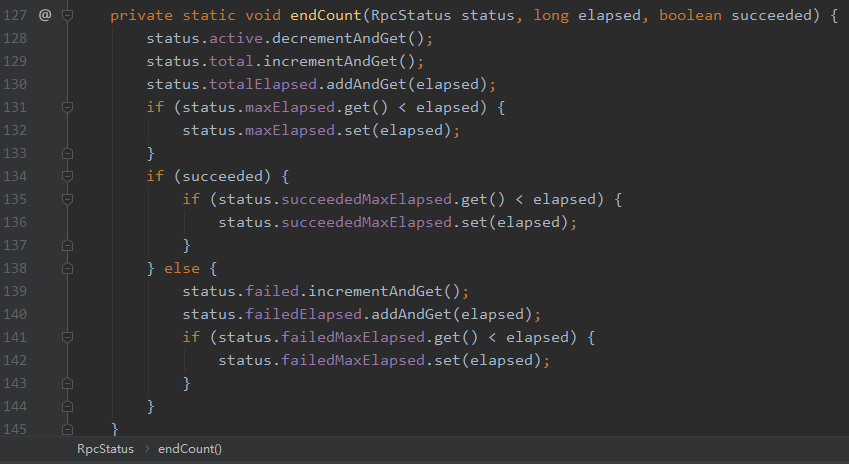Click line number 127 in the gutter
The width and height of the screenshot is (849, 464).
coord(15,15)
